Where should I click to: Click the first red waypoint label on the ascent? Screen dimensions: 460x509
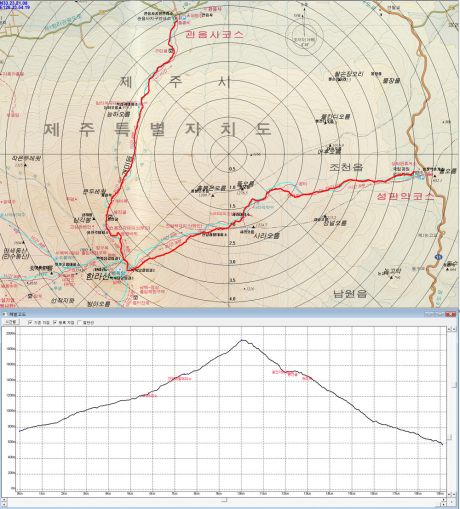[x=148, y=396]
